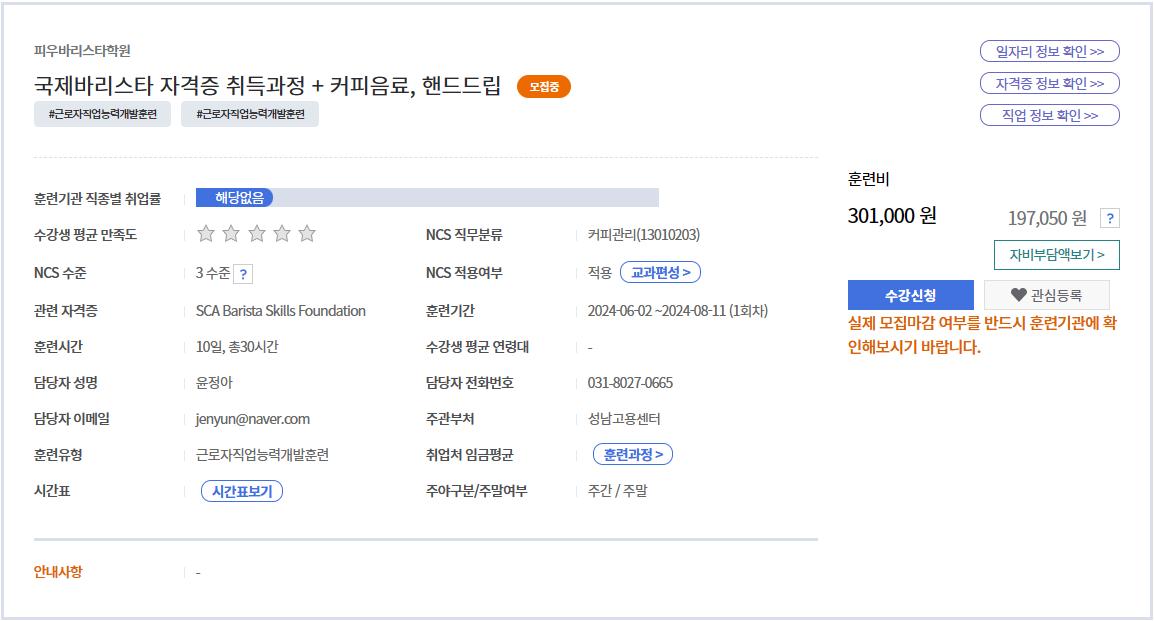Open the 일자리 정보 확인 link
The image size is (1154, 621).
(x=1049, y=52)
